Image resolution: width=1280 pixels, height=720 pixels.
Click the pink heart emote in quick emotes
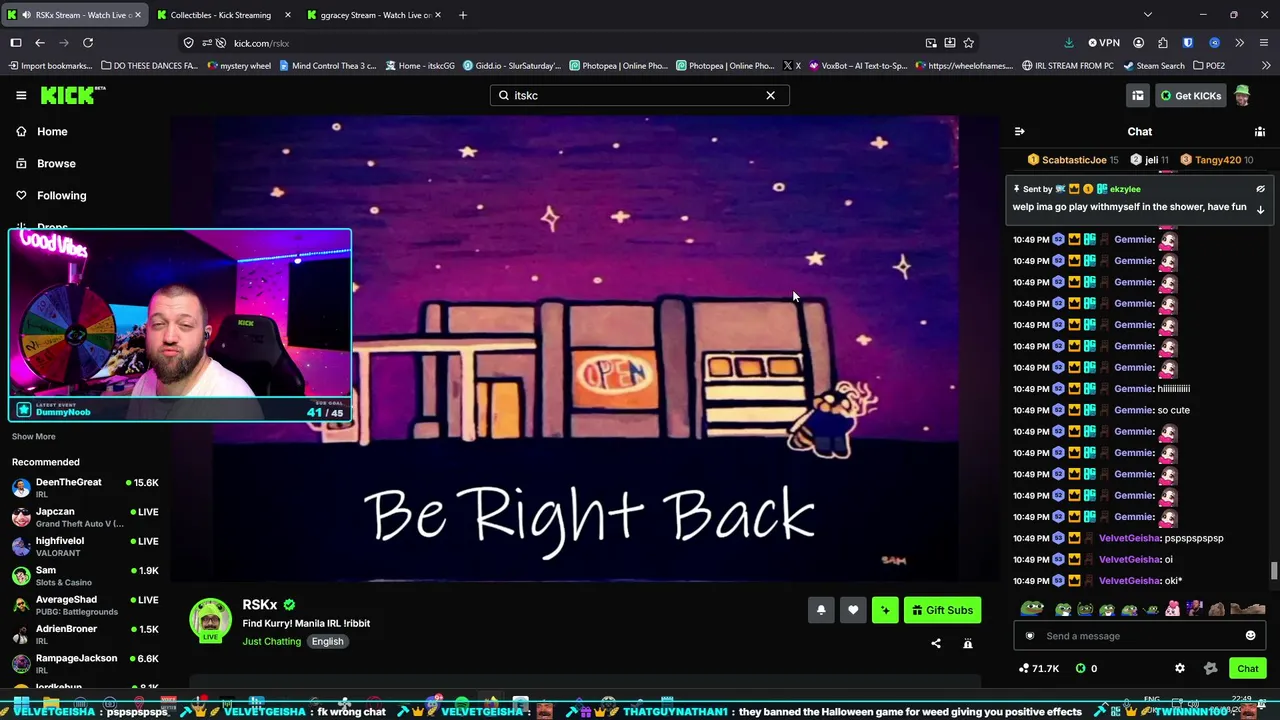pyautogui.click(x=1172, y=609)
